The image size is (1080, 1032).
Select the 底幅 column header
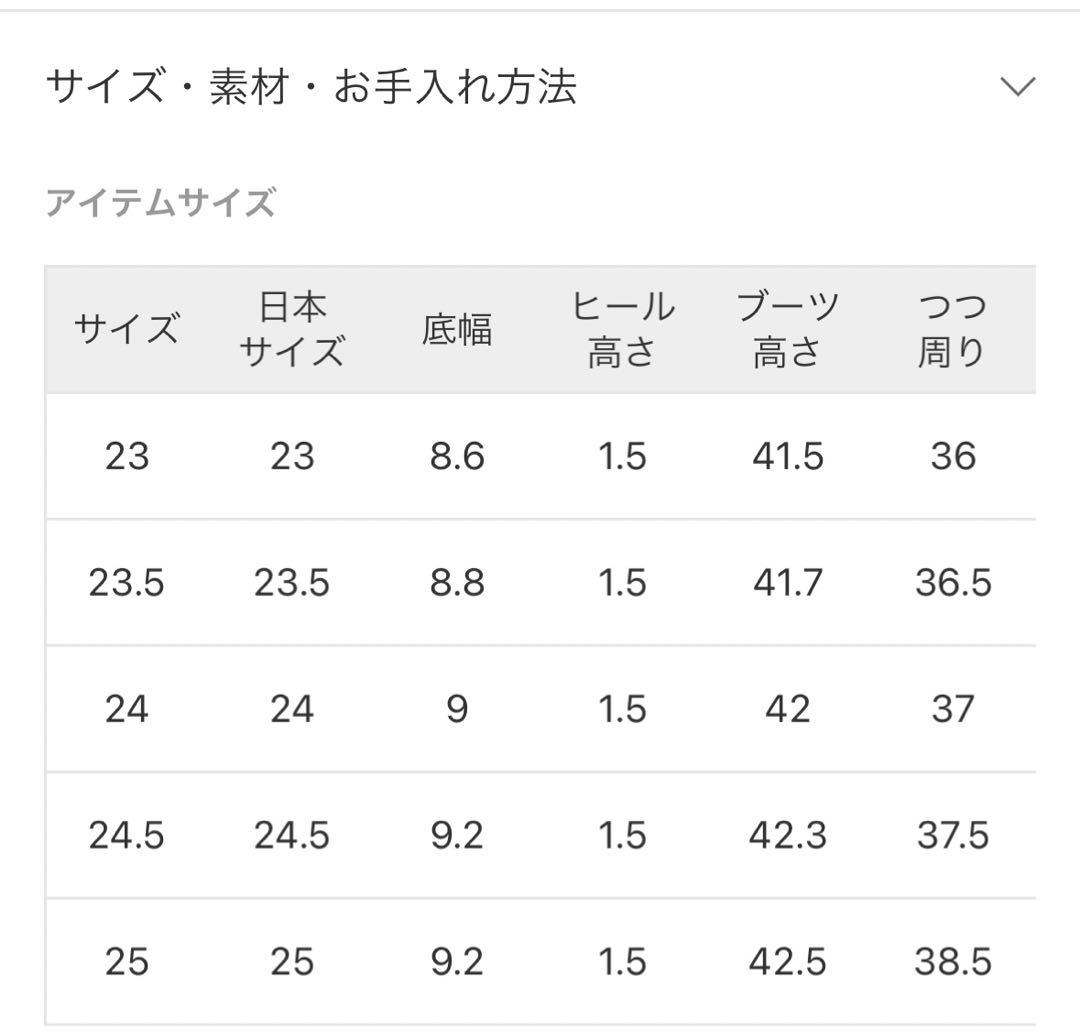click(457, 329)
